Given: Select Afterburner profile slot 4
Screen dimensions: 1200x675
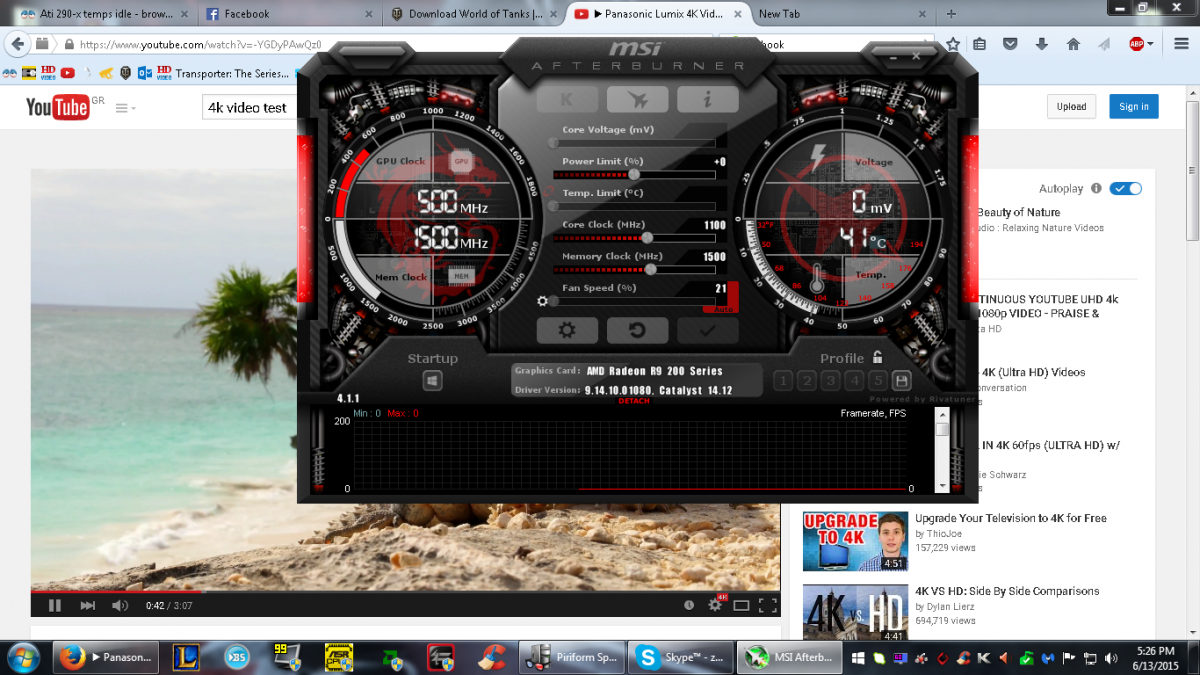Looking at the screenshot, I should coord(854,381).
